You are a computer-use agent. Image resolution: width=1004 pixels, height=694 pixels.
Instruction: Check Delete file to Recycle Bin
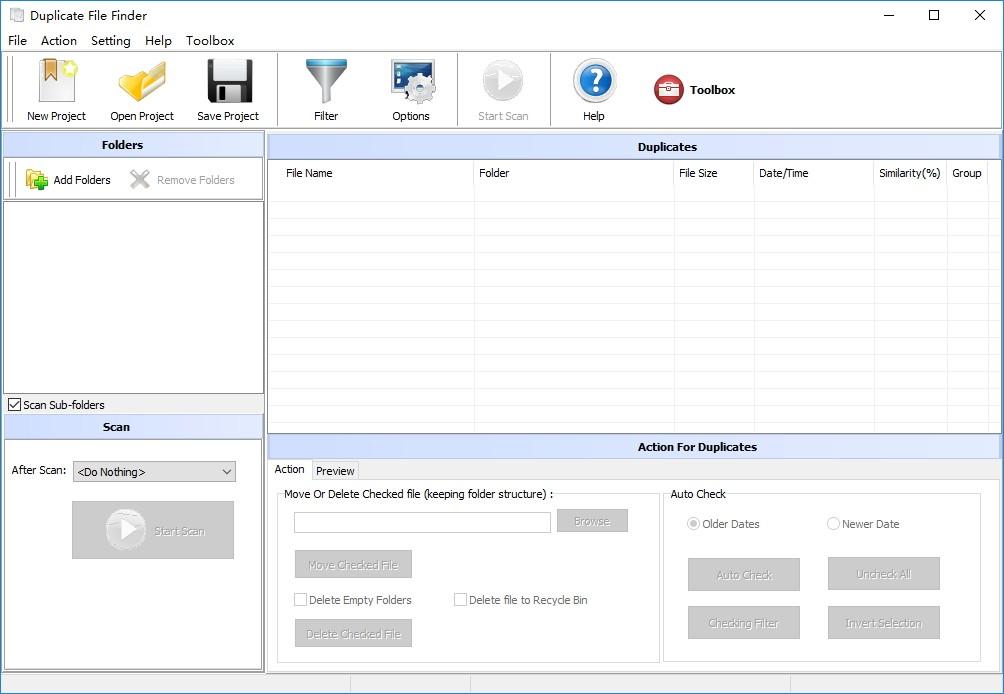tap(460, 600)
